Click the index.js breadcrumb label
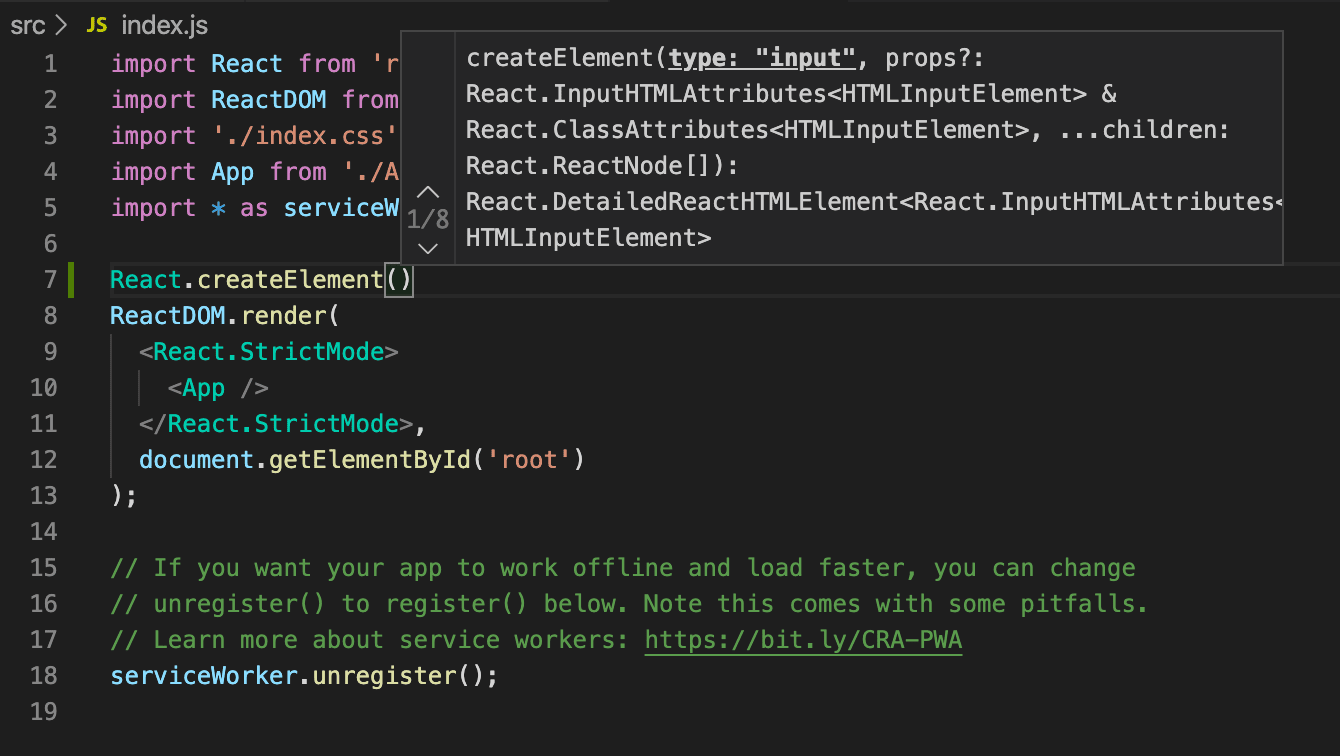The width and height of the screenshot is (1340, 756). [163, 26]
